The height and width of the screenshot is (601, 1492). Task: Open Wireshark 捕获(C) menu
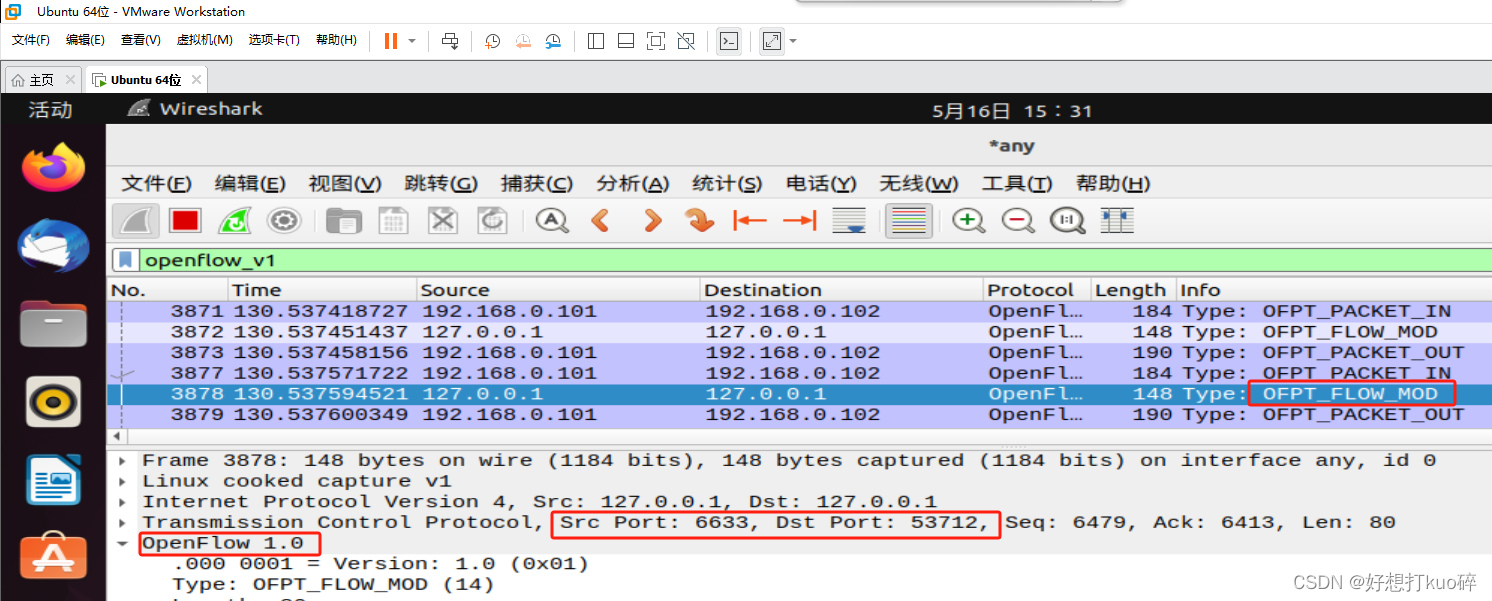tap(537, 184)
